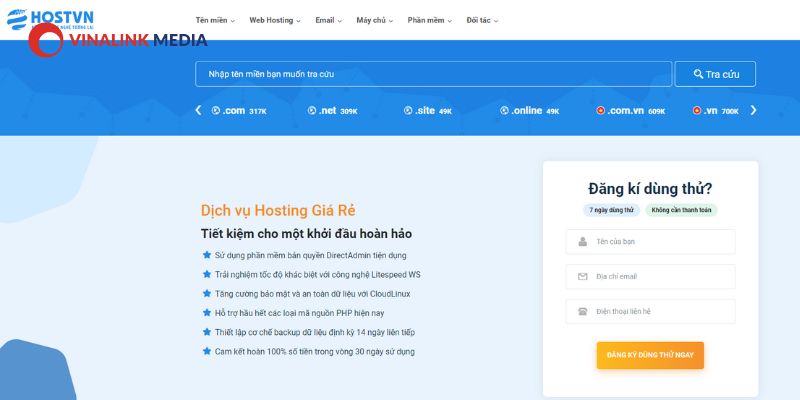Viewport: 800px width, 400px height.
Task: Click the globe icon beside .com
Action: tap(216, 110)
